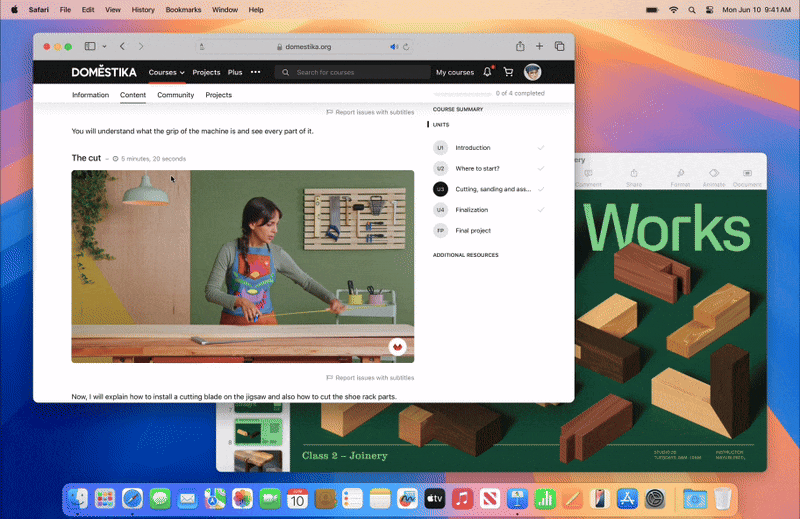Image resolution: width=800 pixels, height=519 pixels.
Task: Open the FP Final project unit
Action: (x=473, y=231)
